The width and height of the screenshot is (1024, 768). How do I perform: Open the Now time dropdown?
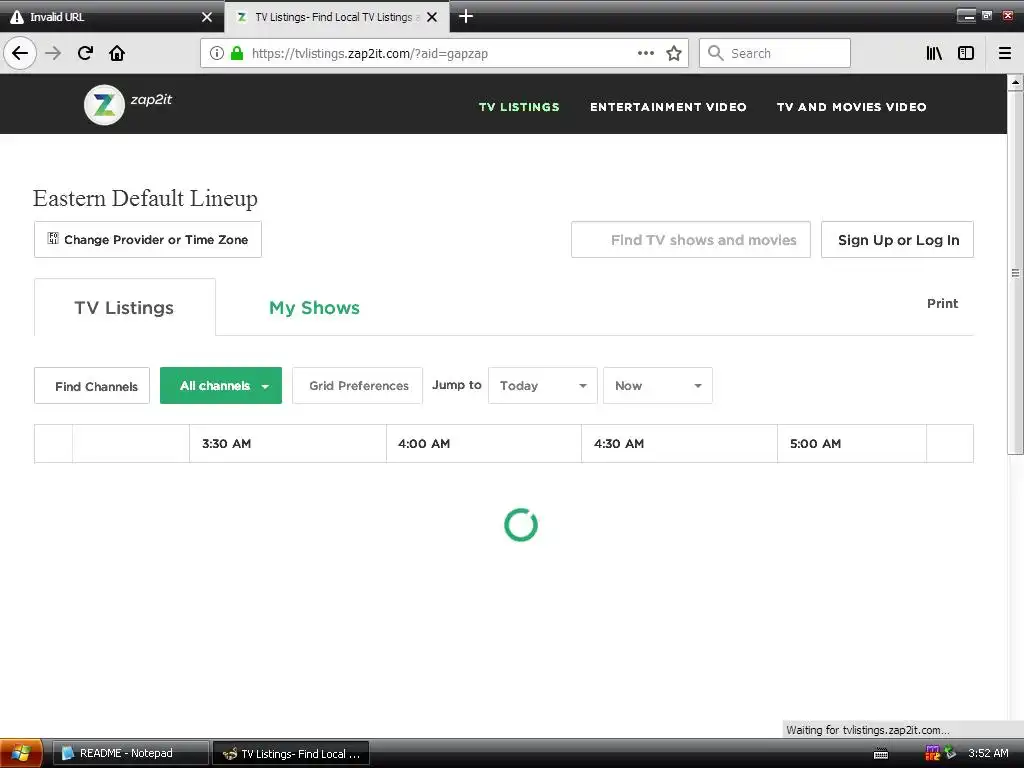(x=658, y=386)
